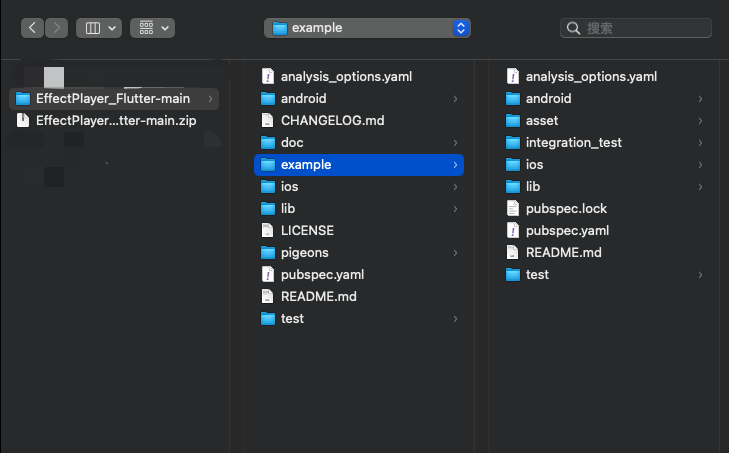Open the item grouping options dropdown
729x453 pixels.
tap(152, 28)
